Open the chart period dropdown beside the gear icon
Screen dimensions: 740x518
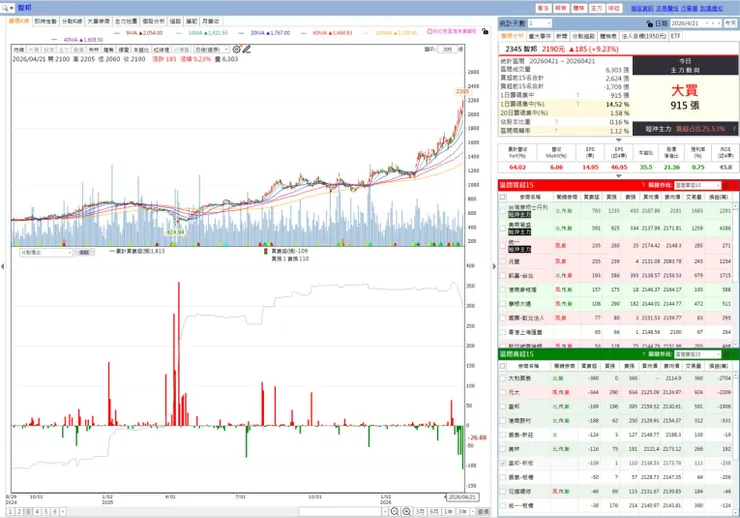coord(211,50)
